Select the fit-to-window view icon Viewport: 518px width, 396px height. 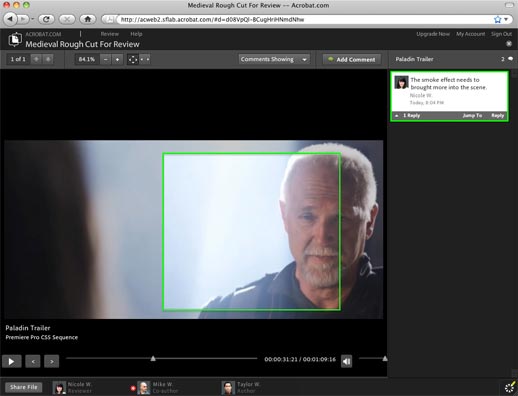coord(133,59)
